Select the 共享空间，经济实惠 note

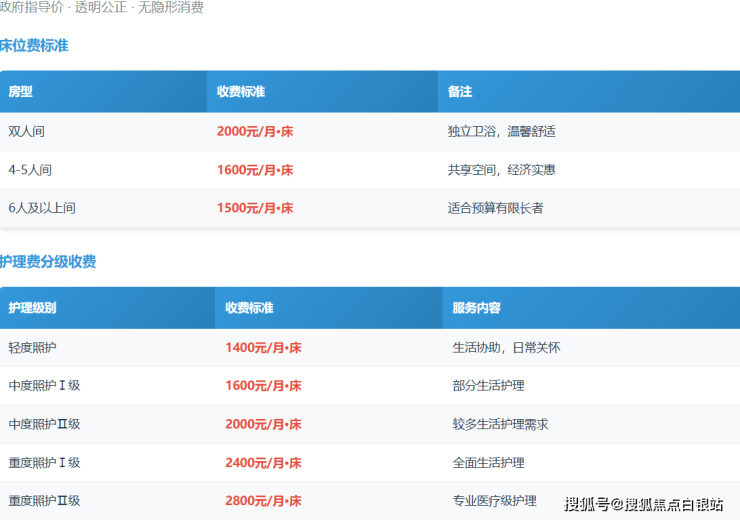tap(501, 170)
